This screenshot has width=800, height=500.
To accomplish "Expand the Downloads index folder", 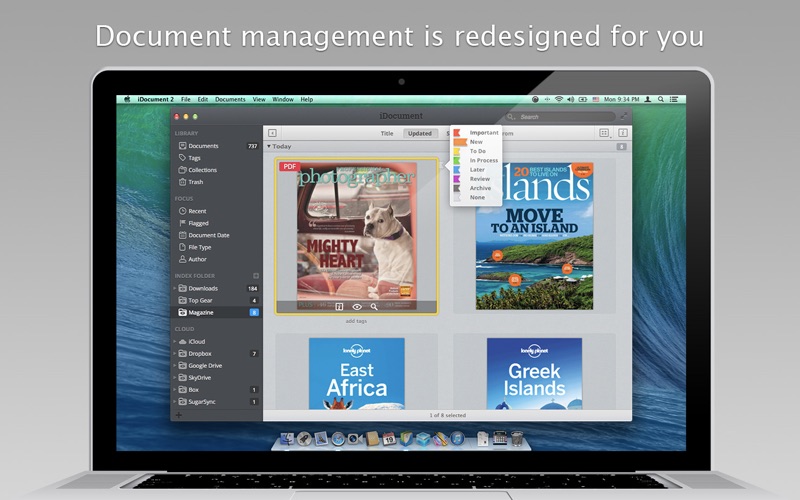I will point(175,288).
